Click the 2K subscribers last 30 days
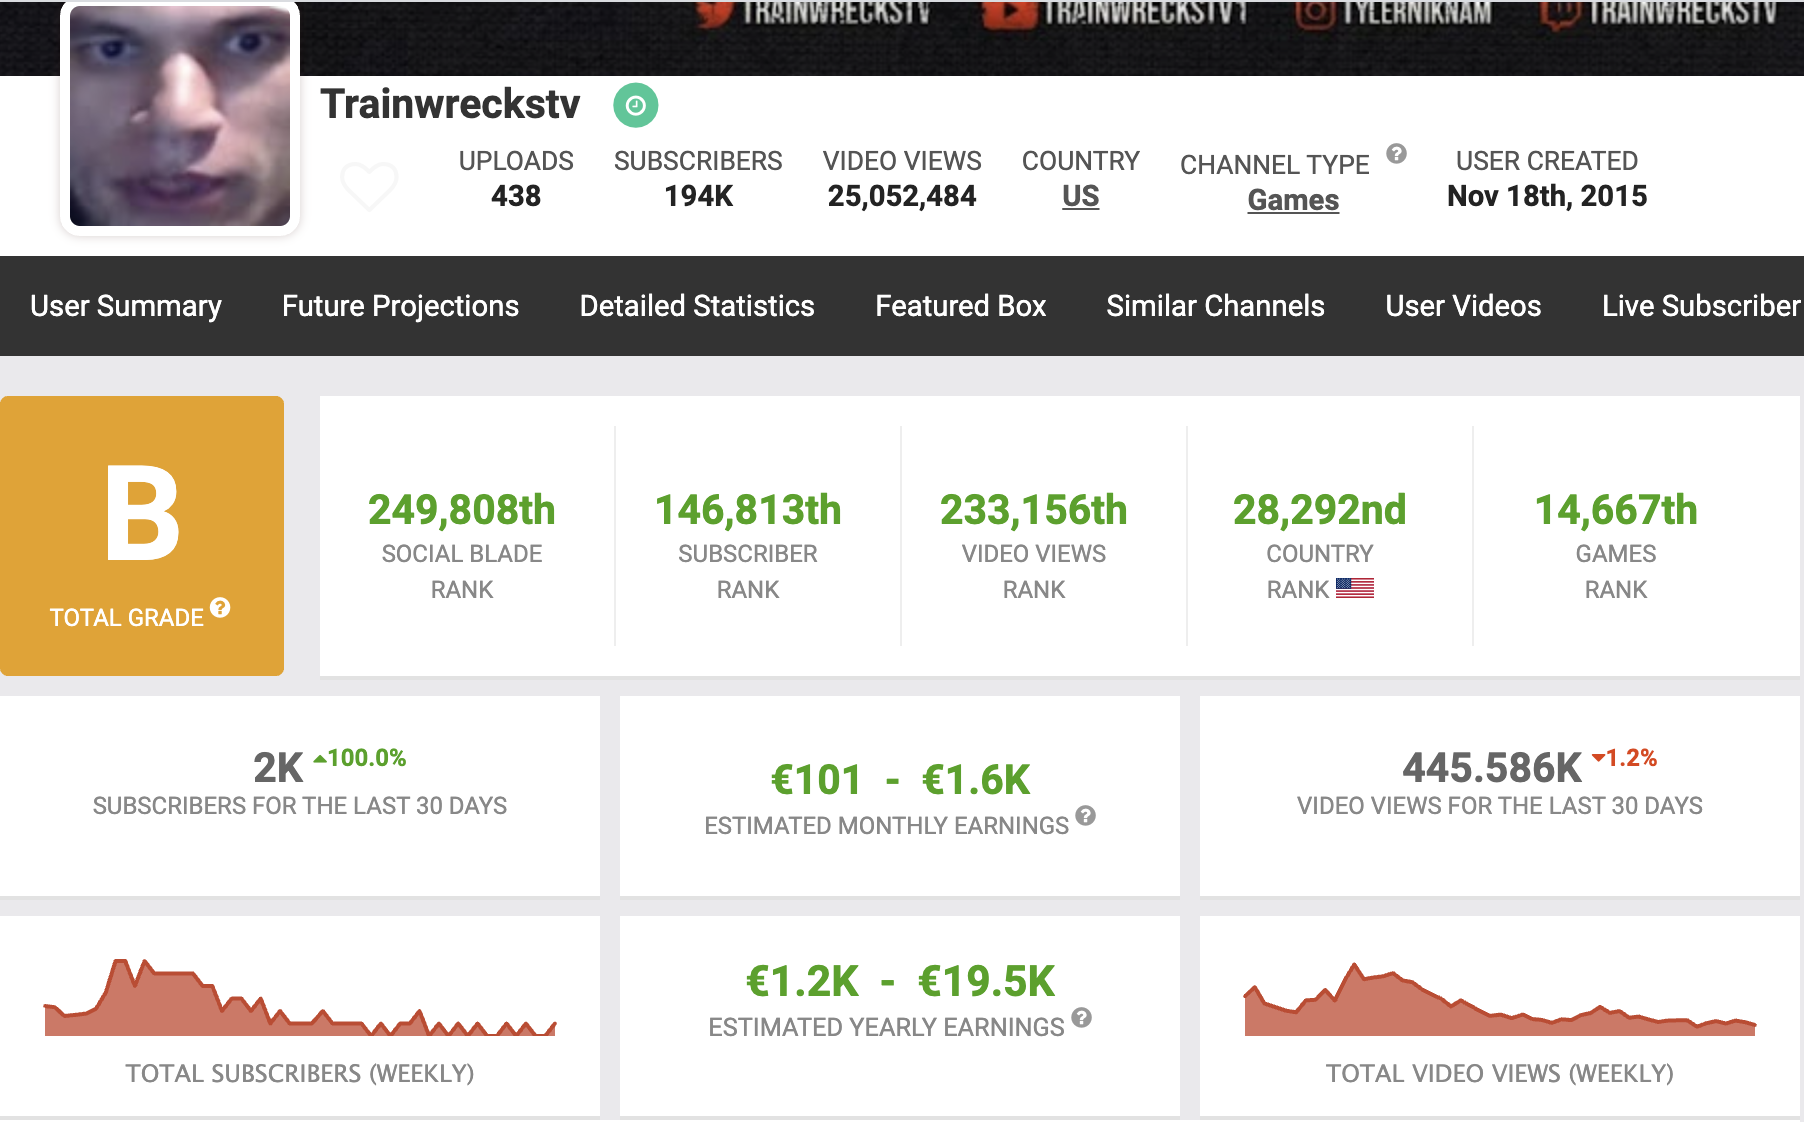1804x1122 pixels. (278, 768)
